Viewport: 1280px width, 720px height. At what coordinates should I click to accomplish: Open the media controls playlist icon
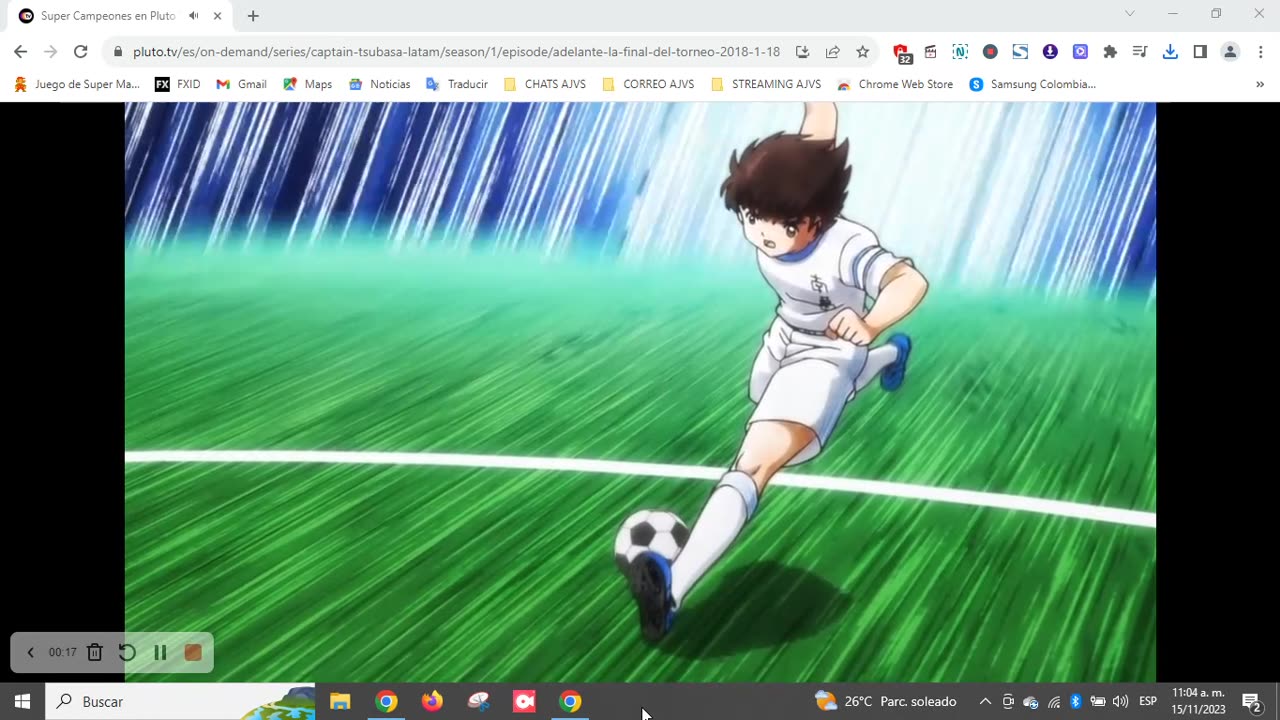[x=1140, y=52]
